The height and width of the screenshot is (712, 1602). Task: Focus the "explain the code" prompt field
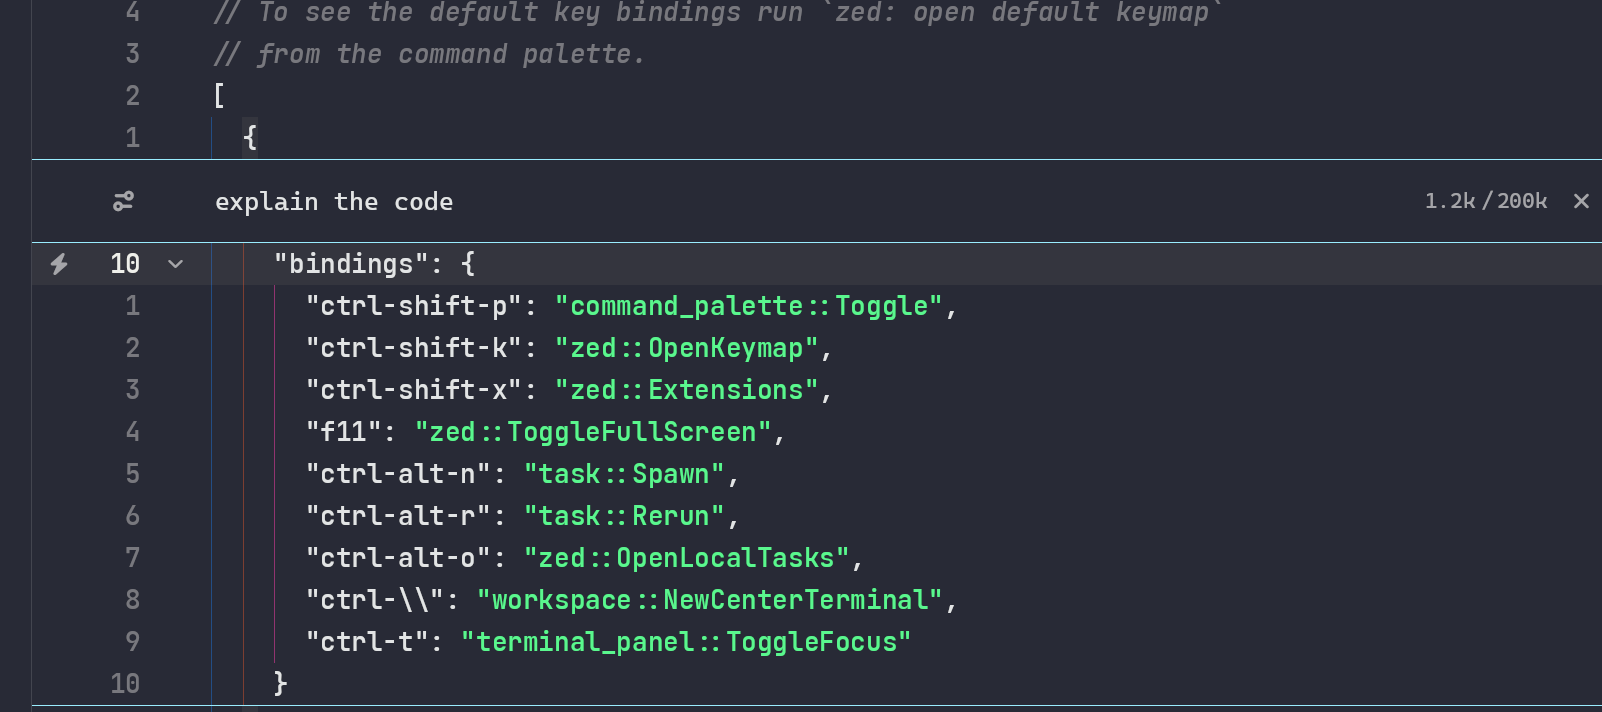point(334,202)
